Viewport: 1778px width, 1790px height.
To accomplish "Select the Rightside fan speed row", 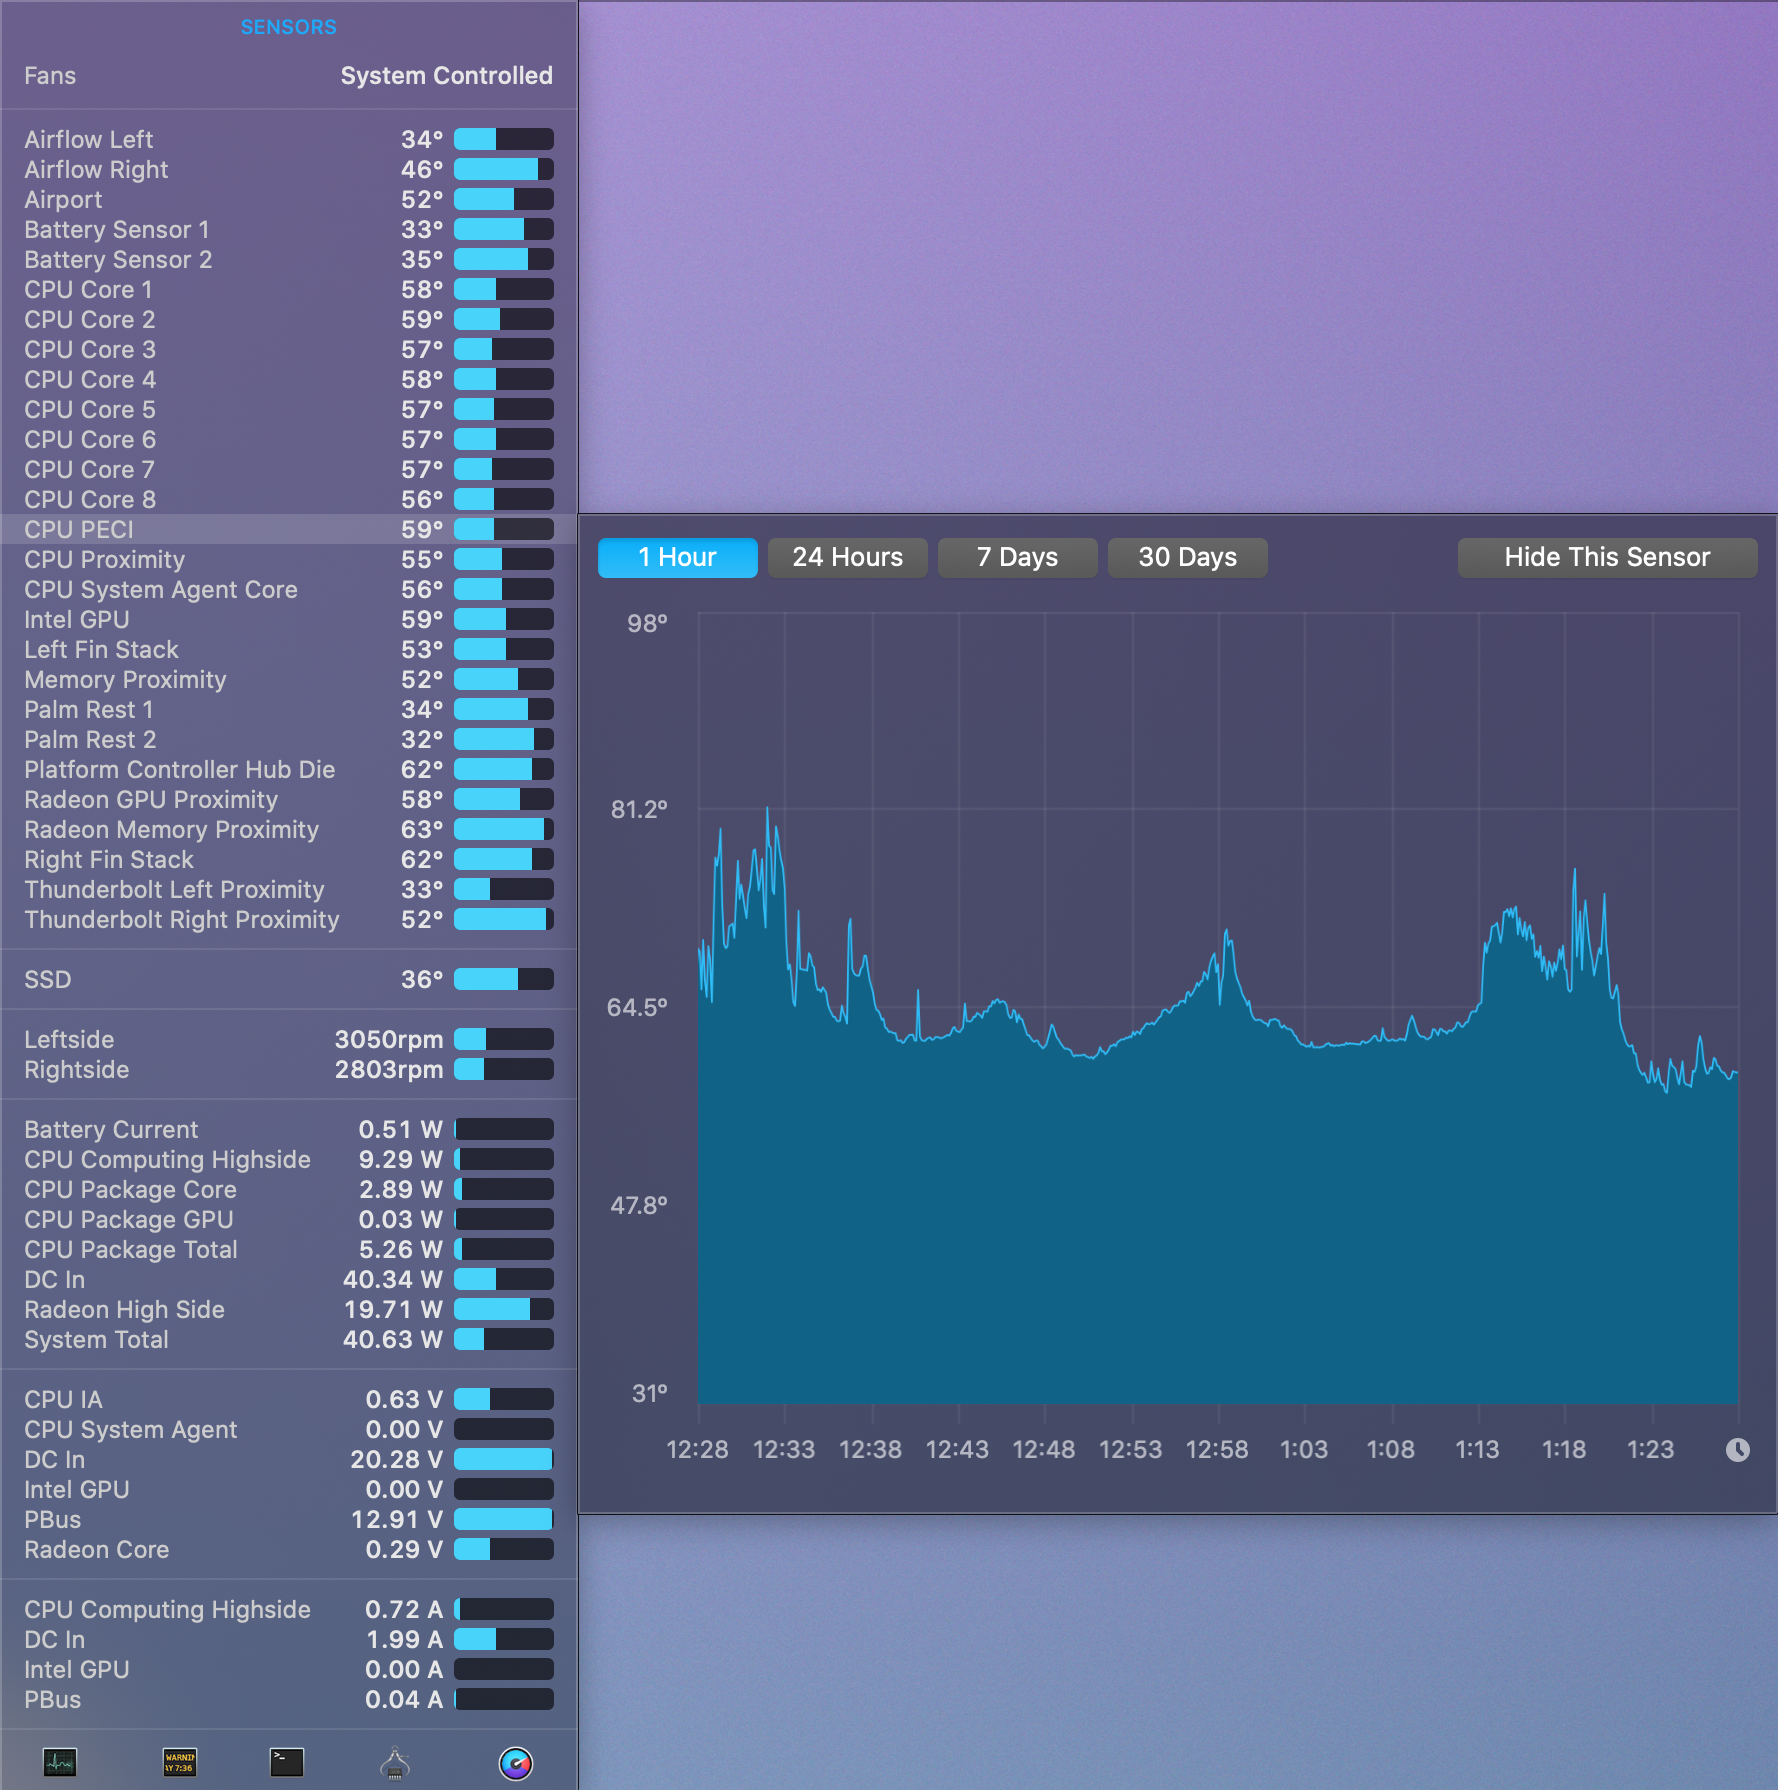I will (289, 1069).
